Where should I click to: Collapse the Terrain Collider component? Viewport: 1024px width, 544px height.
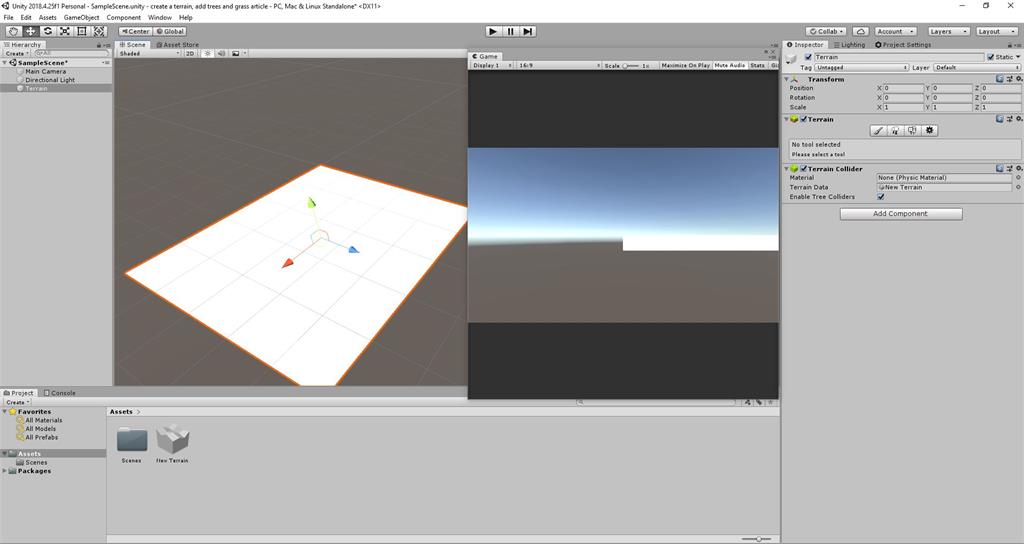pos(787,168)
